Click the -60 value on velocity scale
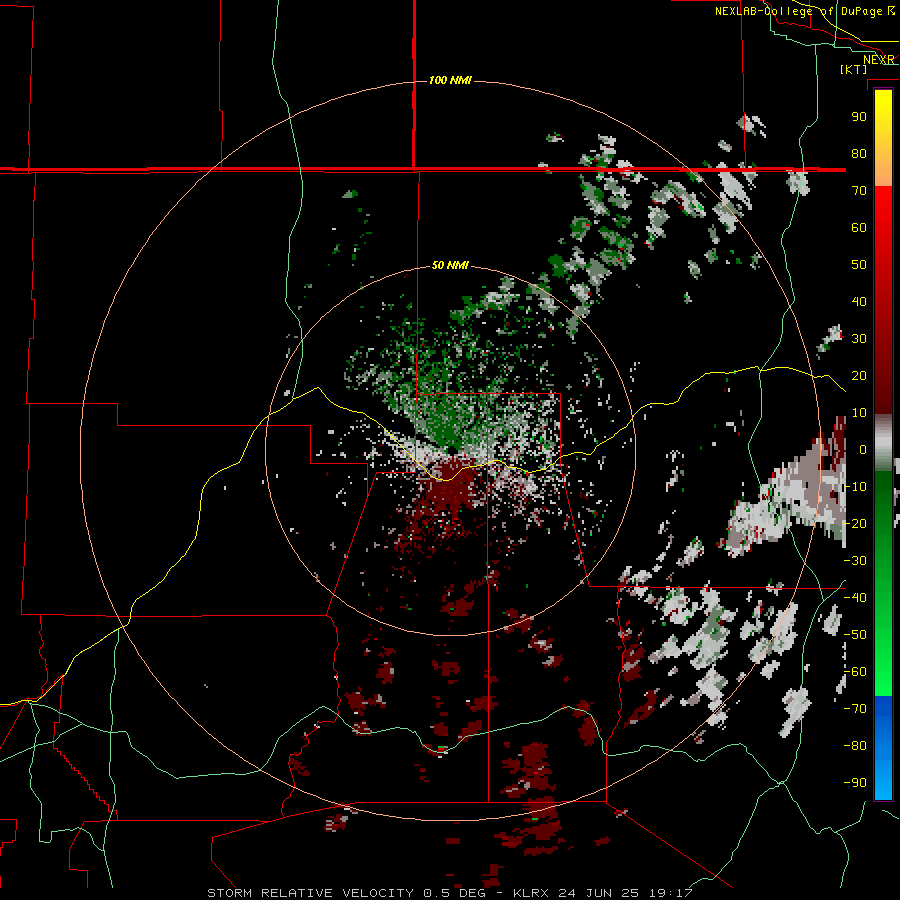The image size is (900, 900). click(855, 672)
